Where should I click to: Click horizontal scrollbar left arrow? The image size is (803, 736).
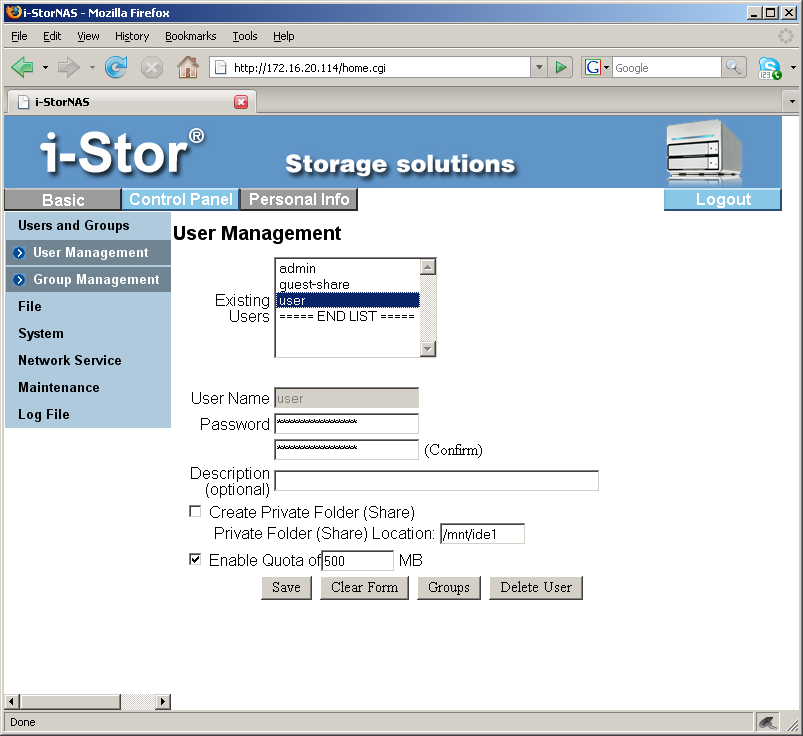coord(12,701)
